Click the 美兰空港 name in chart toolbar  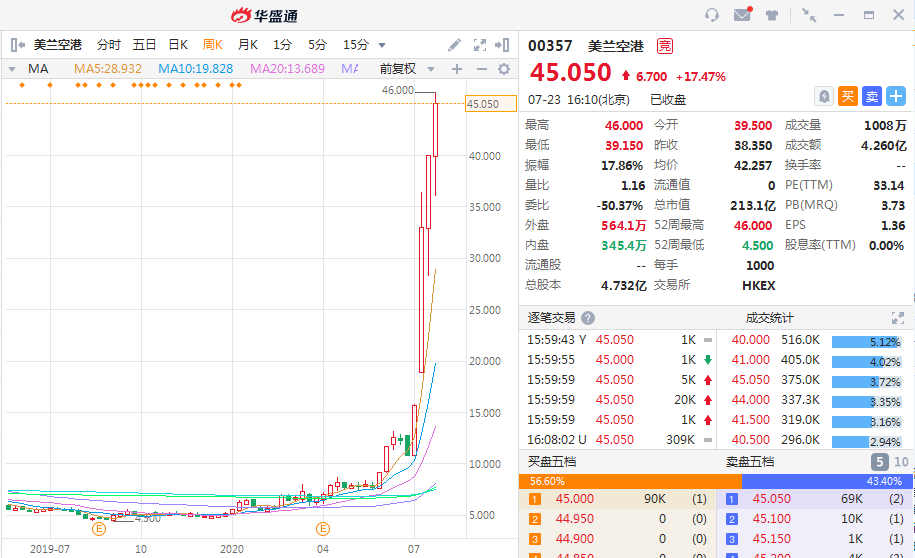[58, 45]
